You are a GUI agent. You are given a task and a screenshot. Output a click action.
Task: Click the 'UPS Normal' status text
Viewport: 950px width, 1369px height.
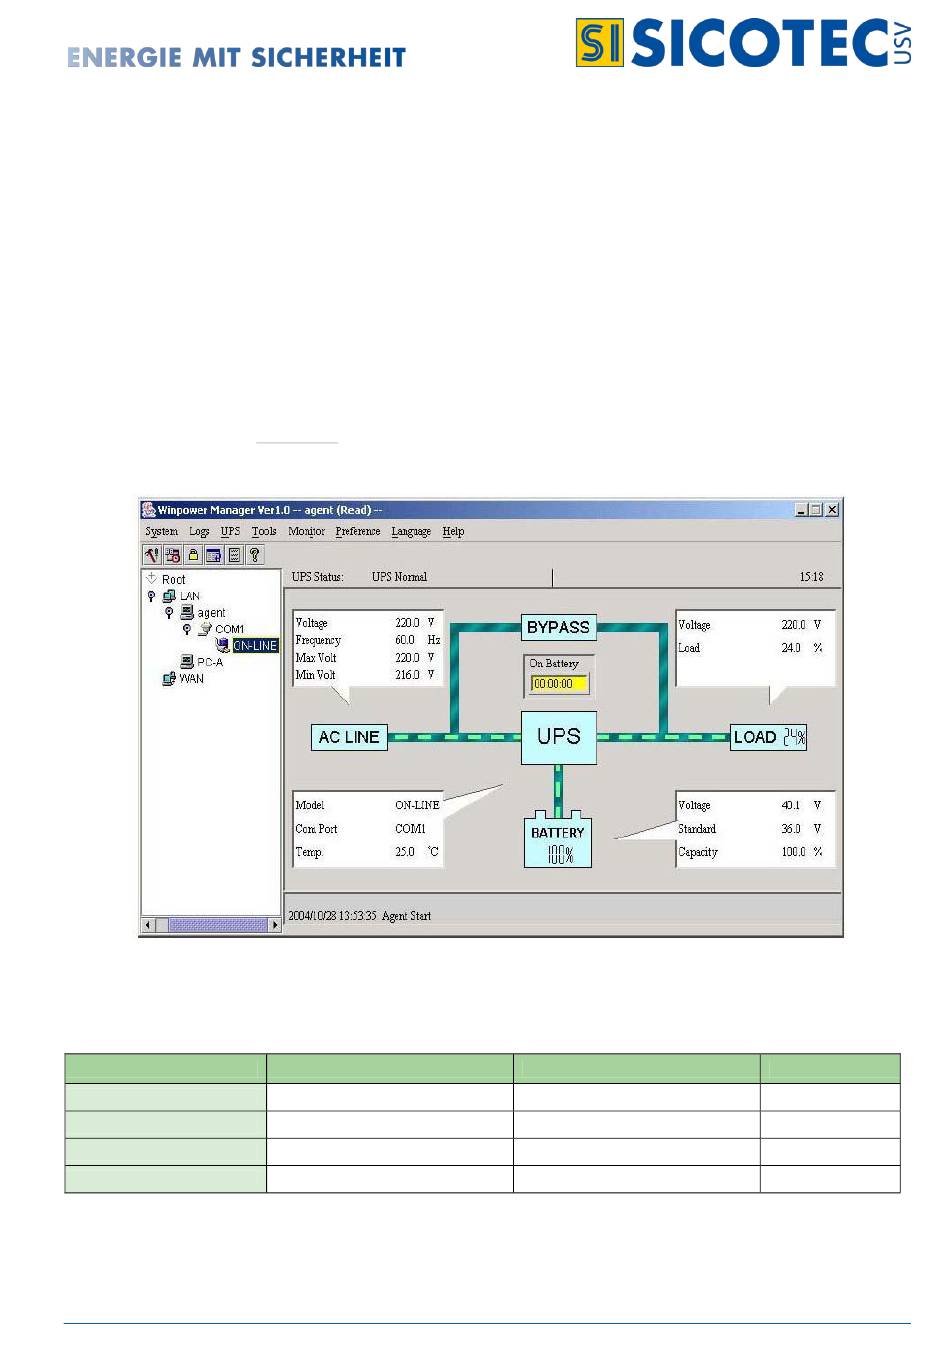coord(399,577)
